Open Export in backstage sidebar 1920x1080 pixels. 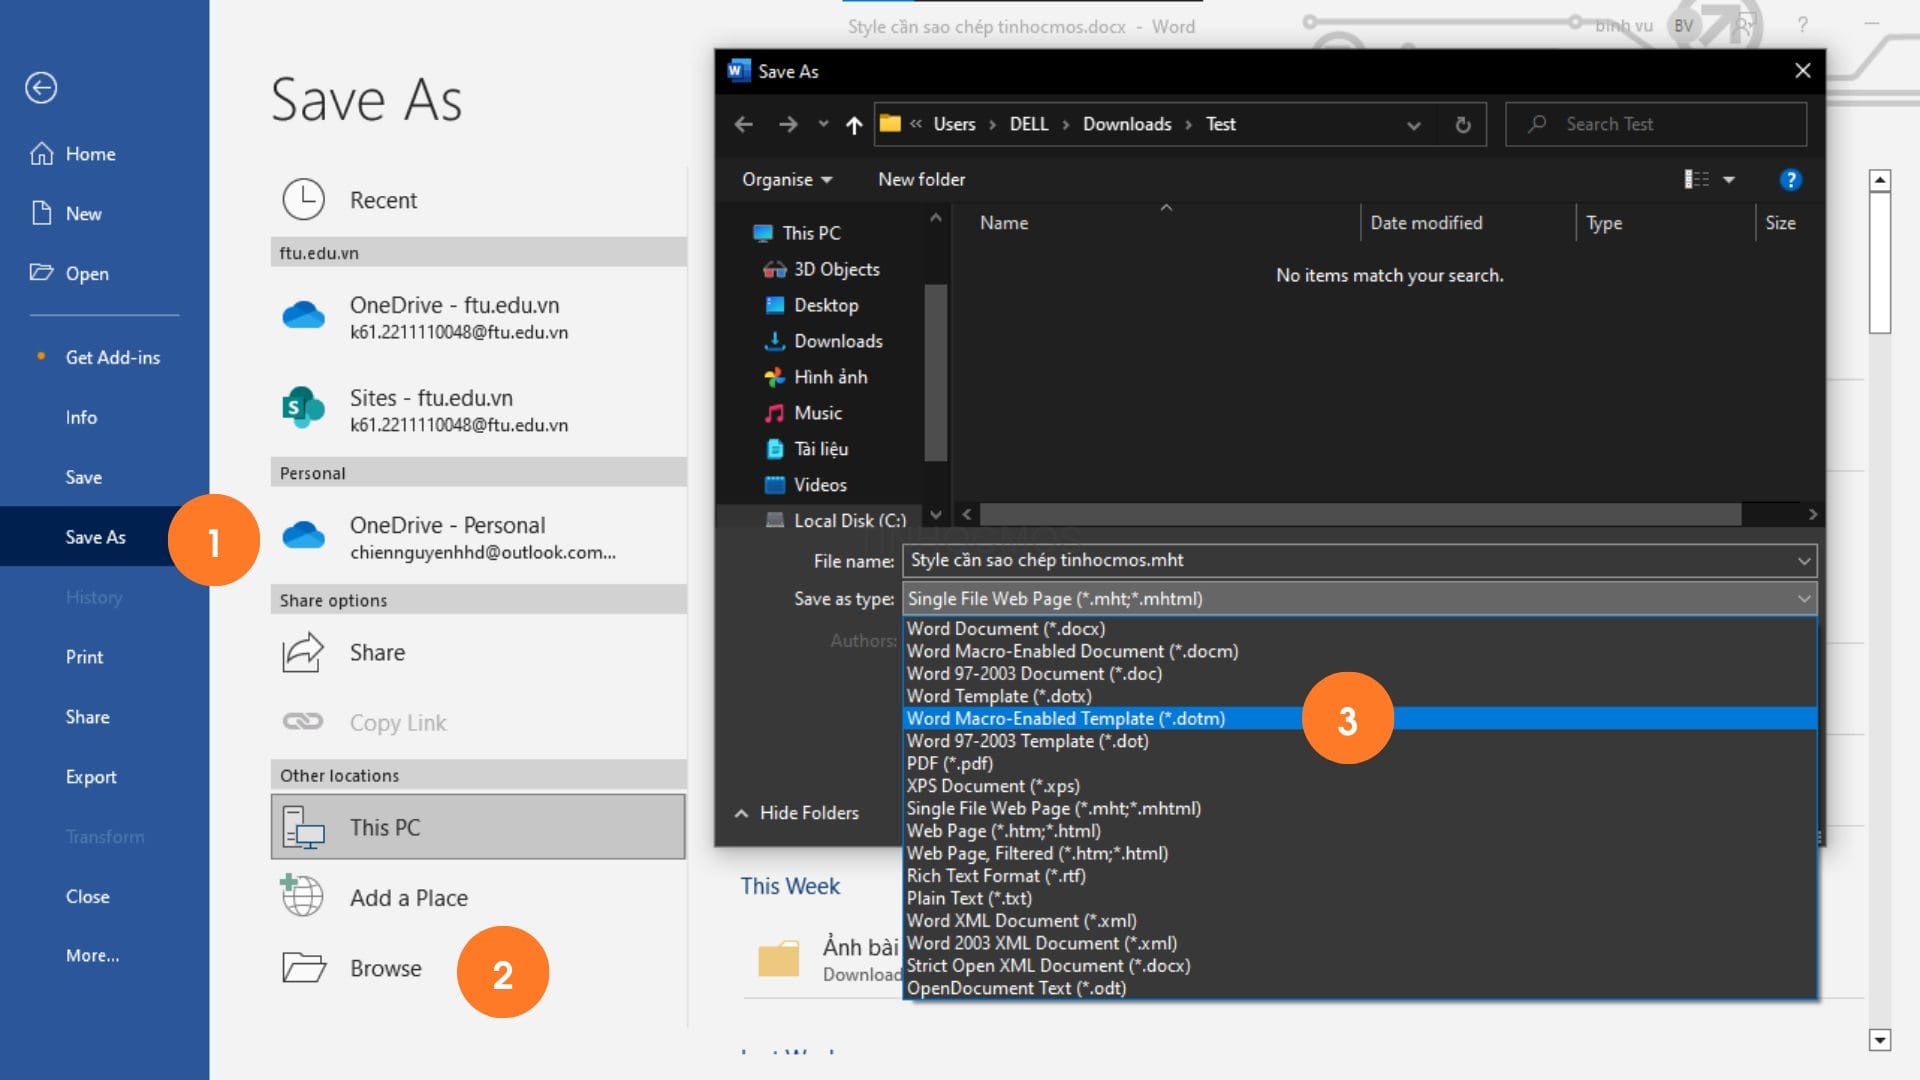91,777
